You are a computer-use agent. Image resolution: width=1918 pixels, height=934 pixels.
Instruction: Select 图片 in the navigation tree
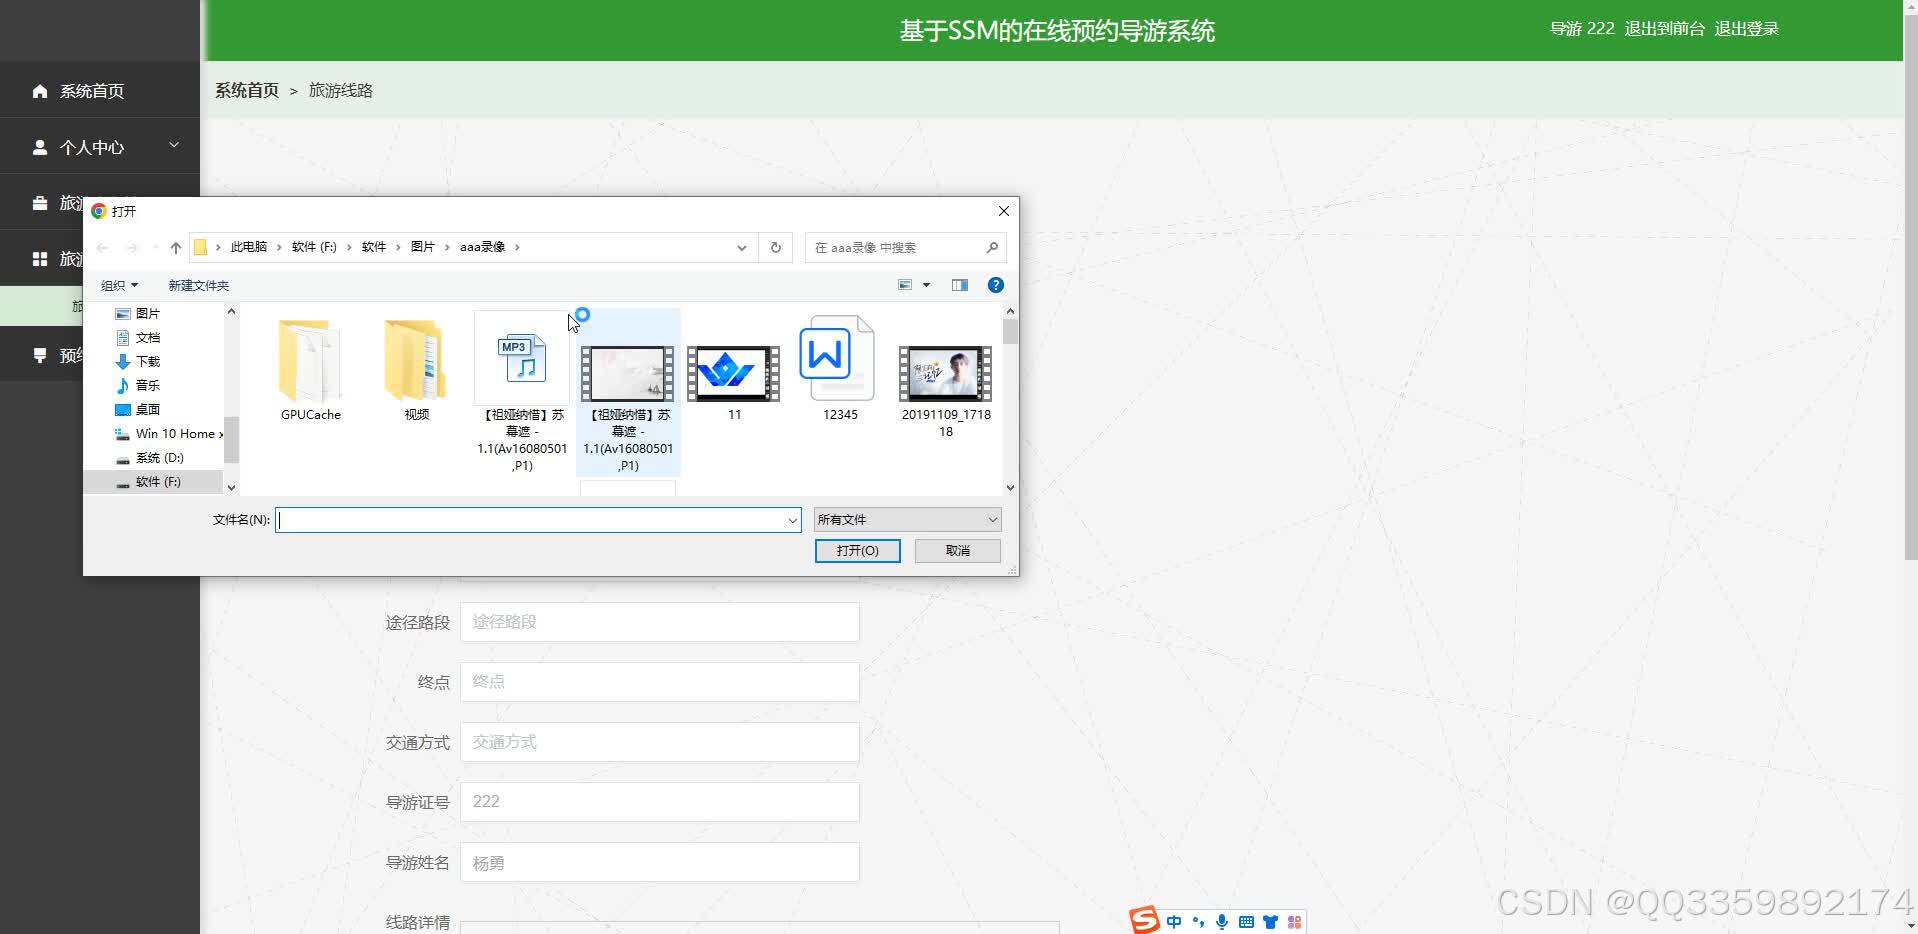point(147,313)
